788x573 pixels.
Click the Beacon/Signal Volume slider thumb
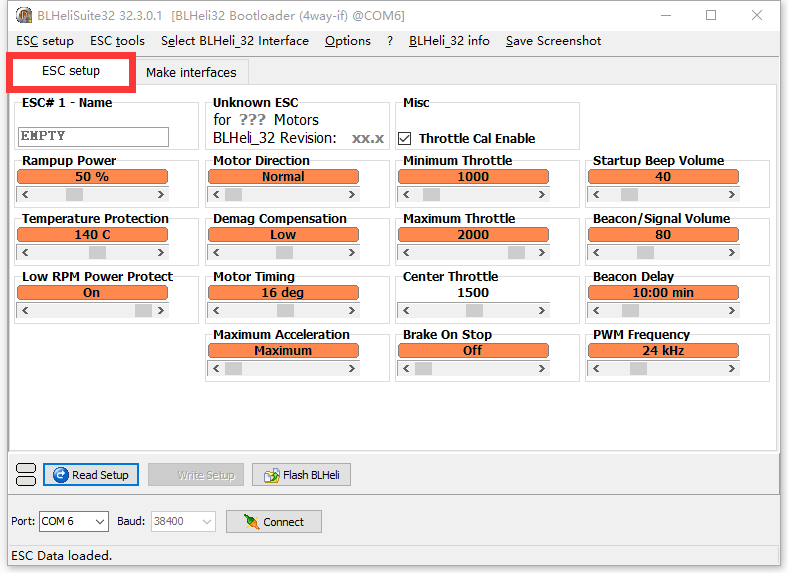click(645, 252)
